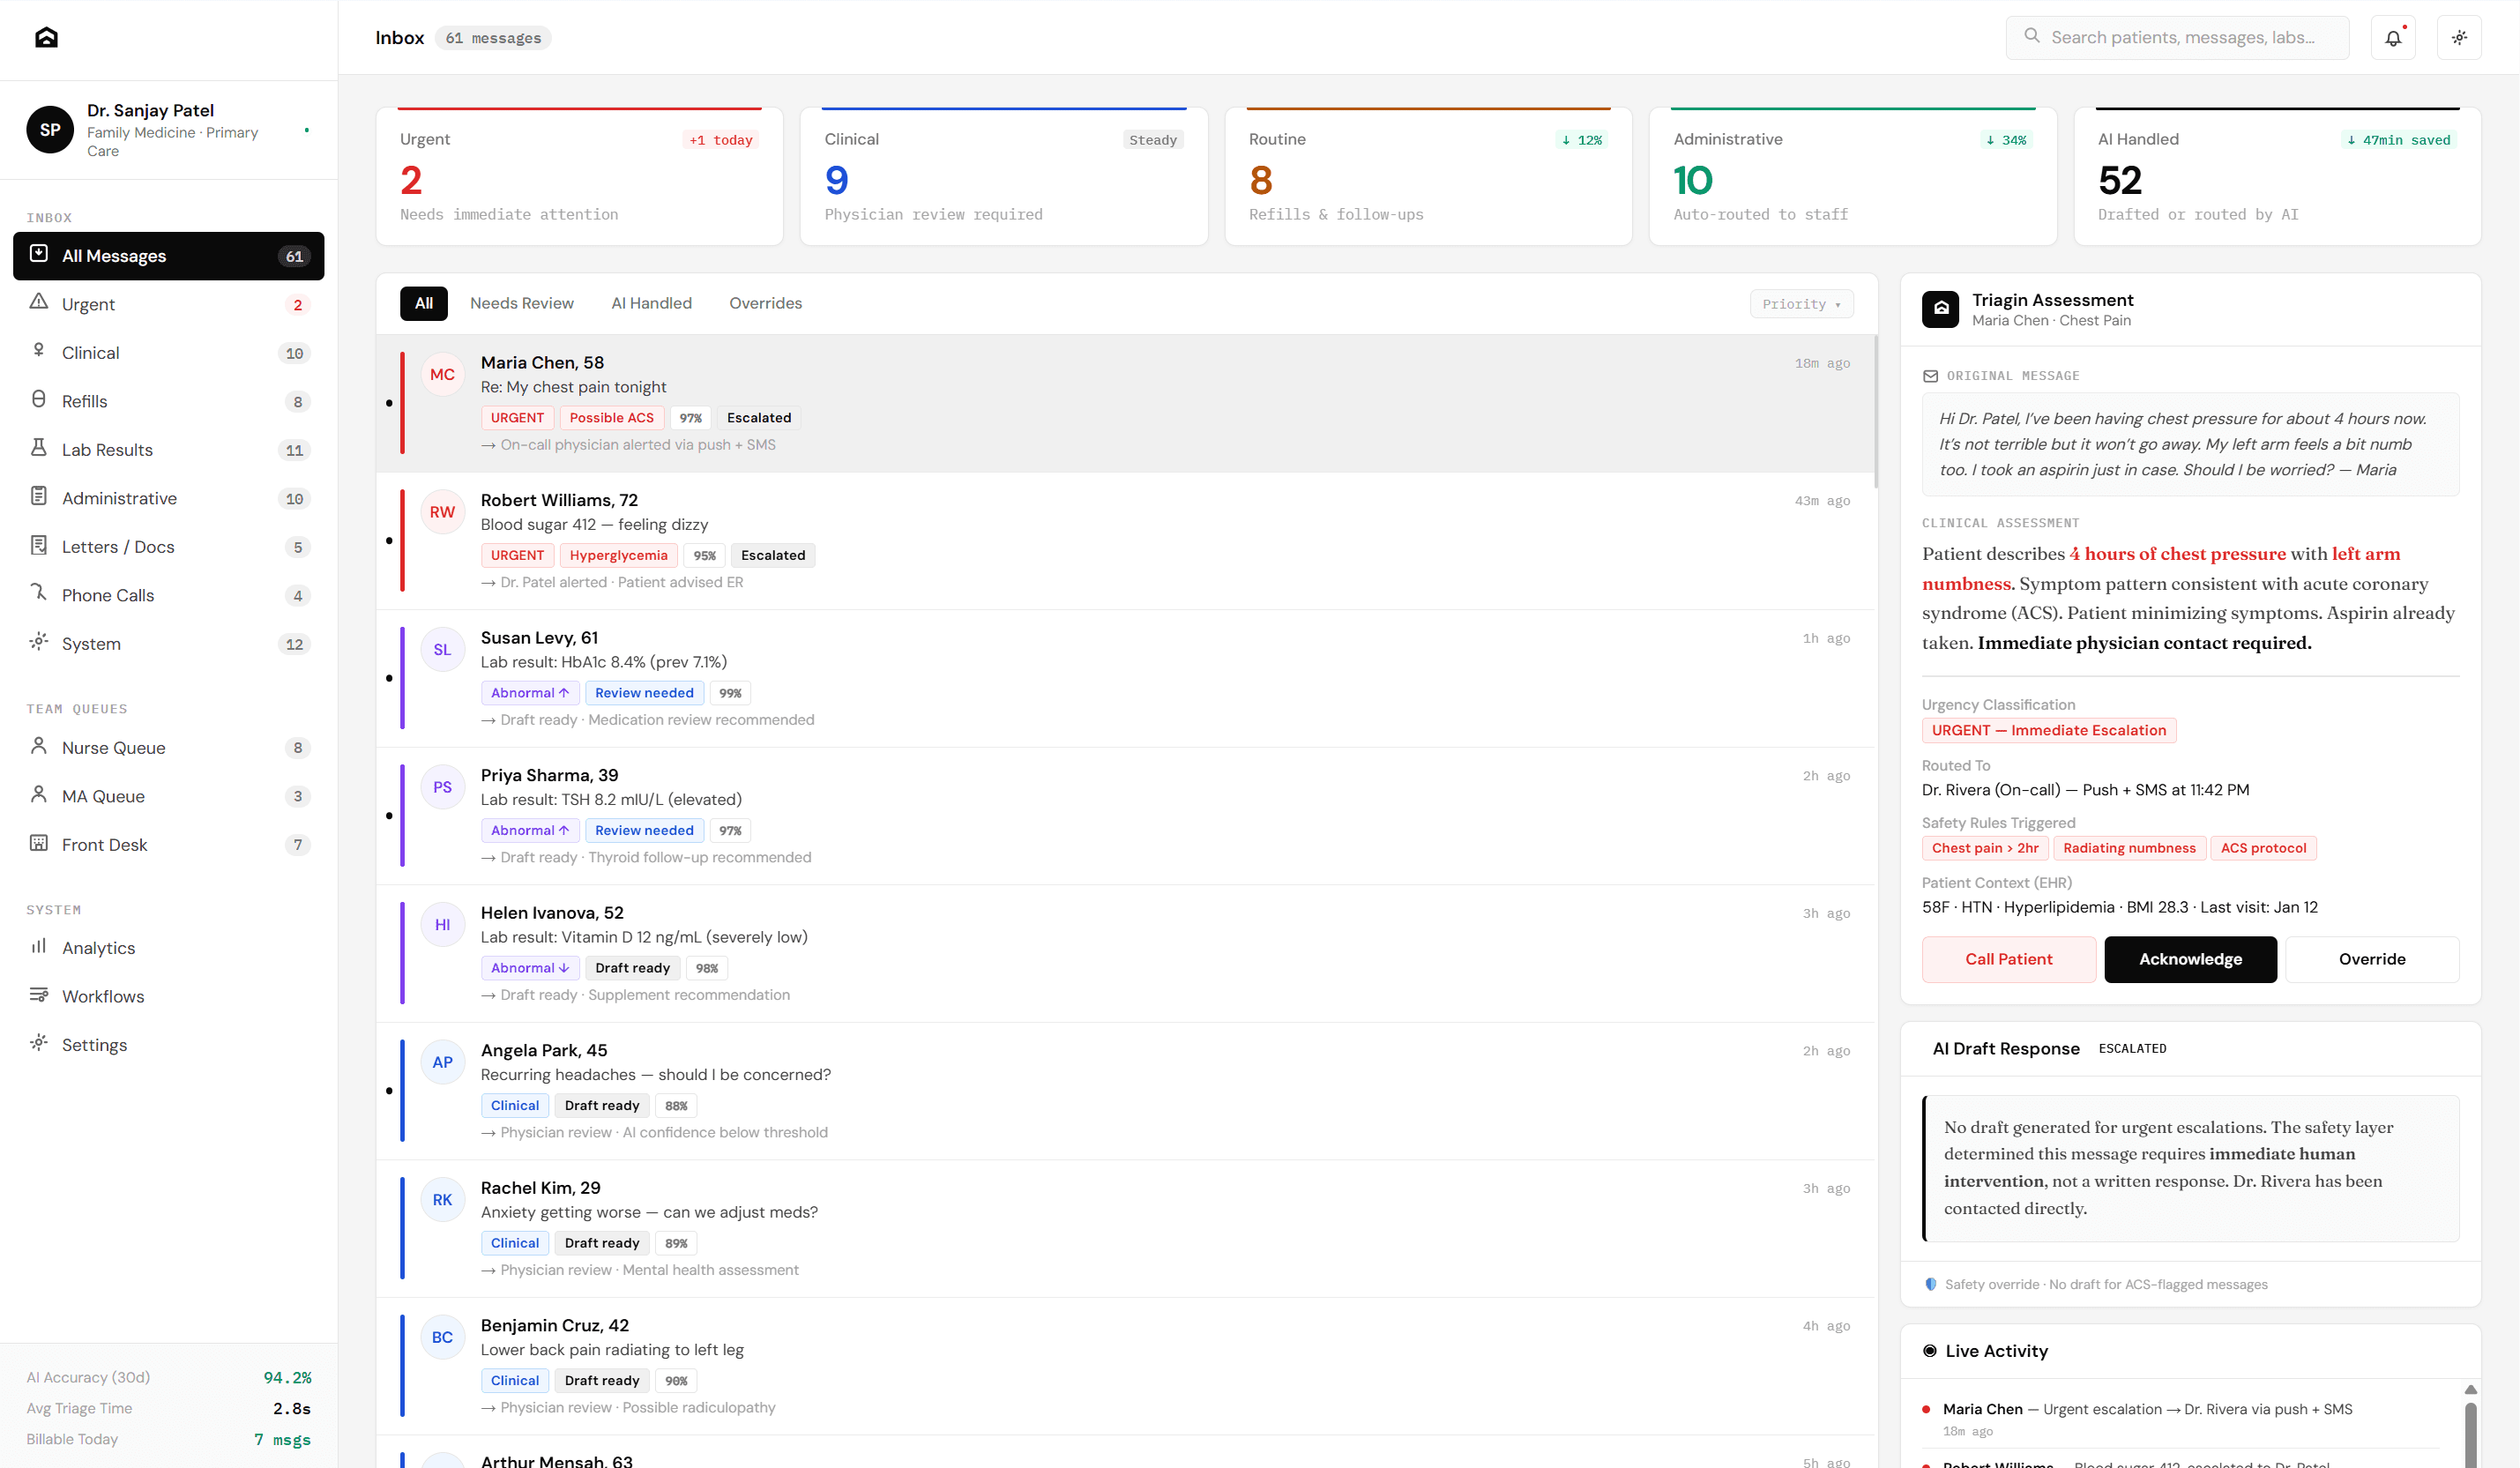Open Analytics bar chart icon
Screen dimensions: 2520x1468
[x=39, y=946]
